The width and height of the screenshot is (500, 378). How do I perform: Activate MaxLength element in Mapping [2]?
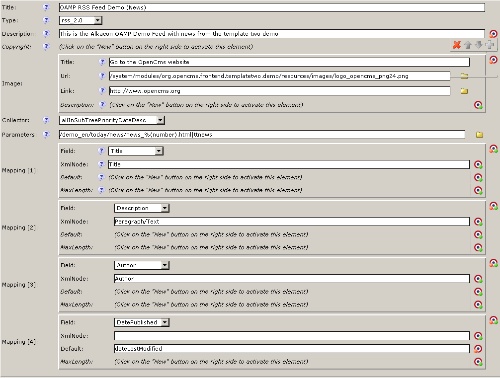(x=478, y=247)
